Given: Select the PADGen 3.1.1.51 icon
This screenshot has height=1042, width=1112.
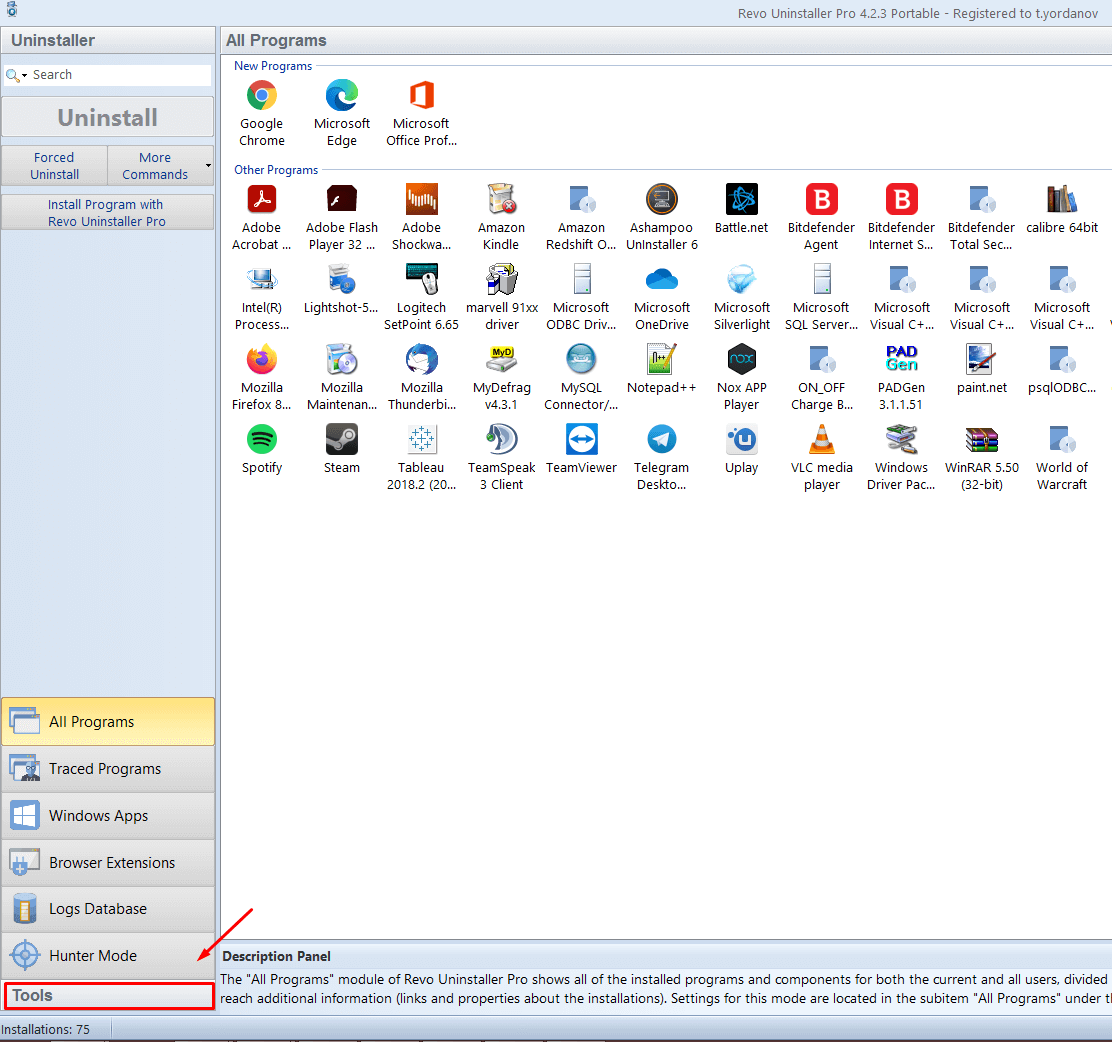Looking at the screenshot, I should (x=901, y=360).
